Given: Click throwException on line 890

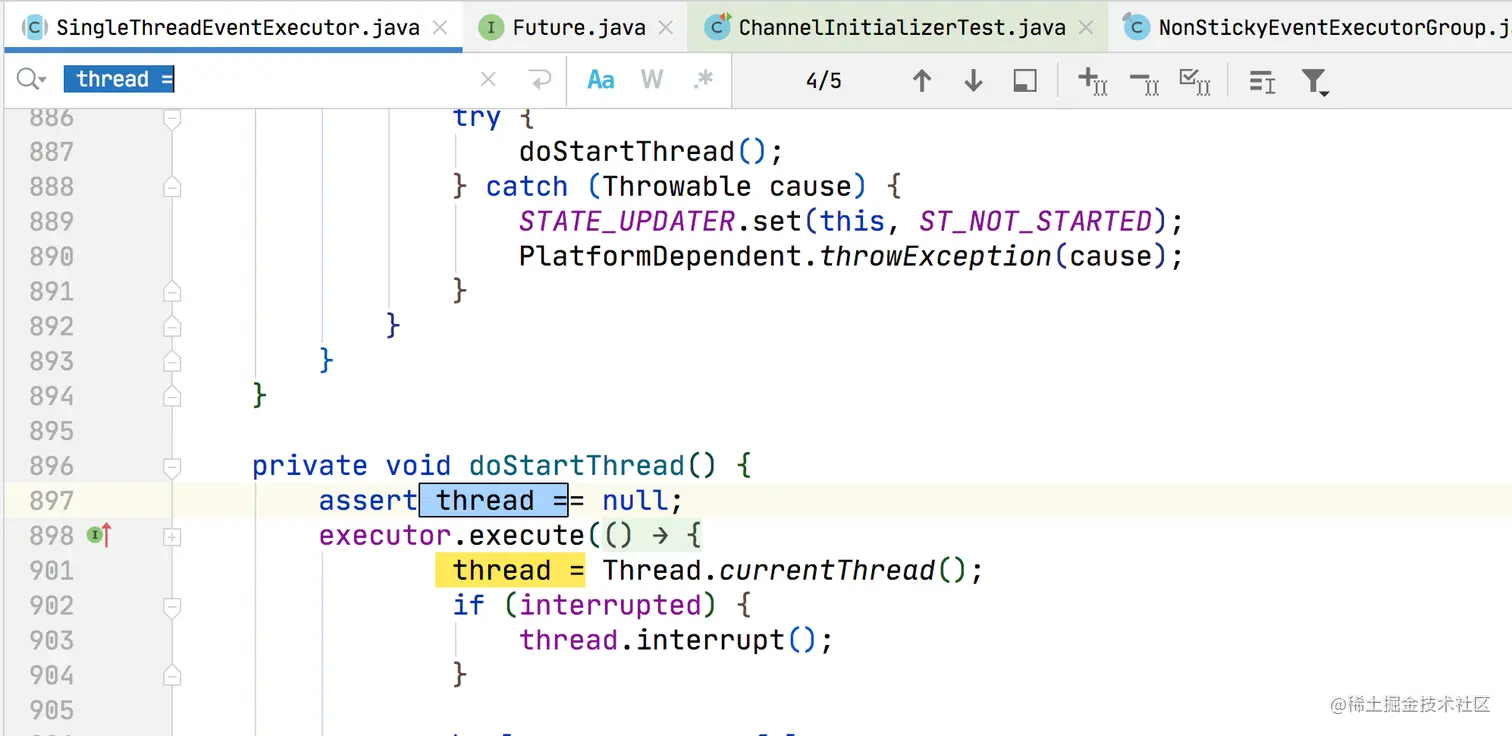Looking at the screenshot, I should [x=935, y=257].
